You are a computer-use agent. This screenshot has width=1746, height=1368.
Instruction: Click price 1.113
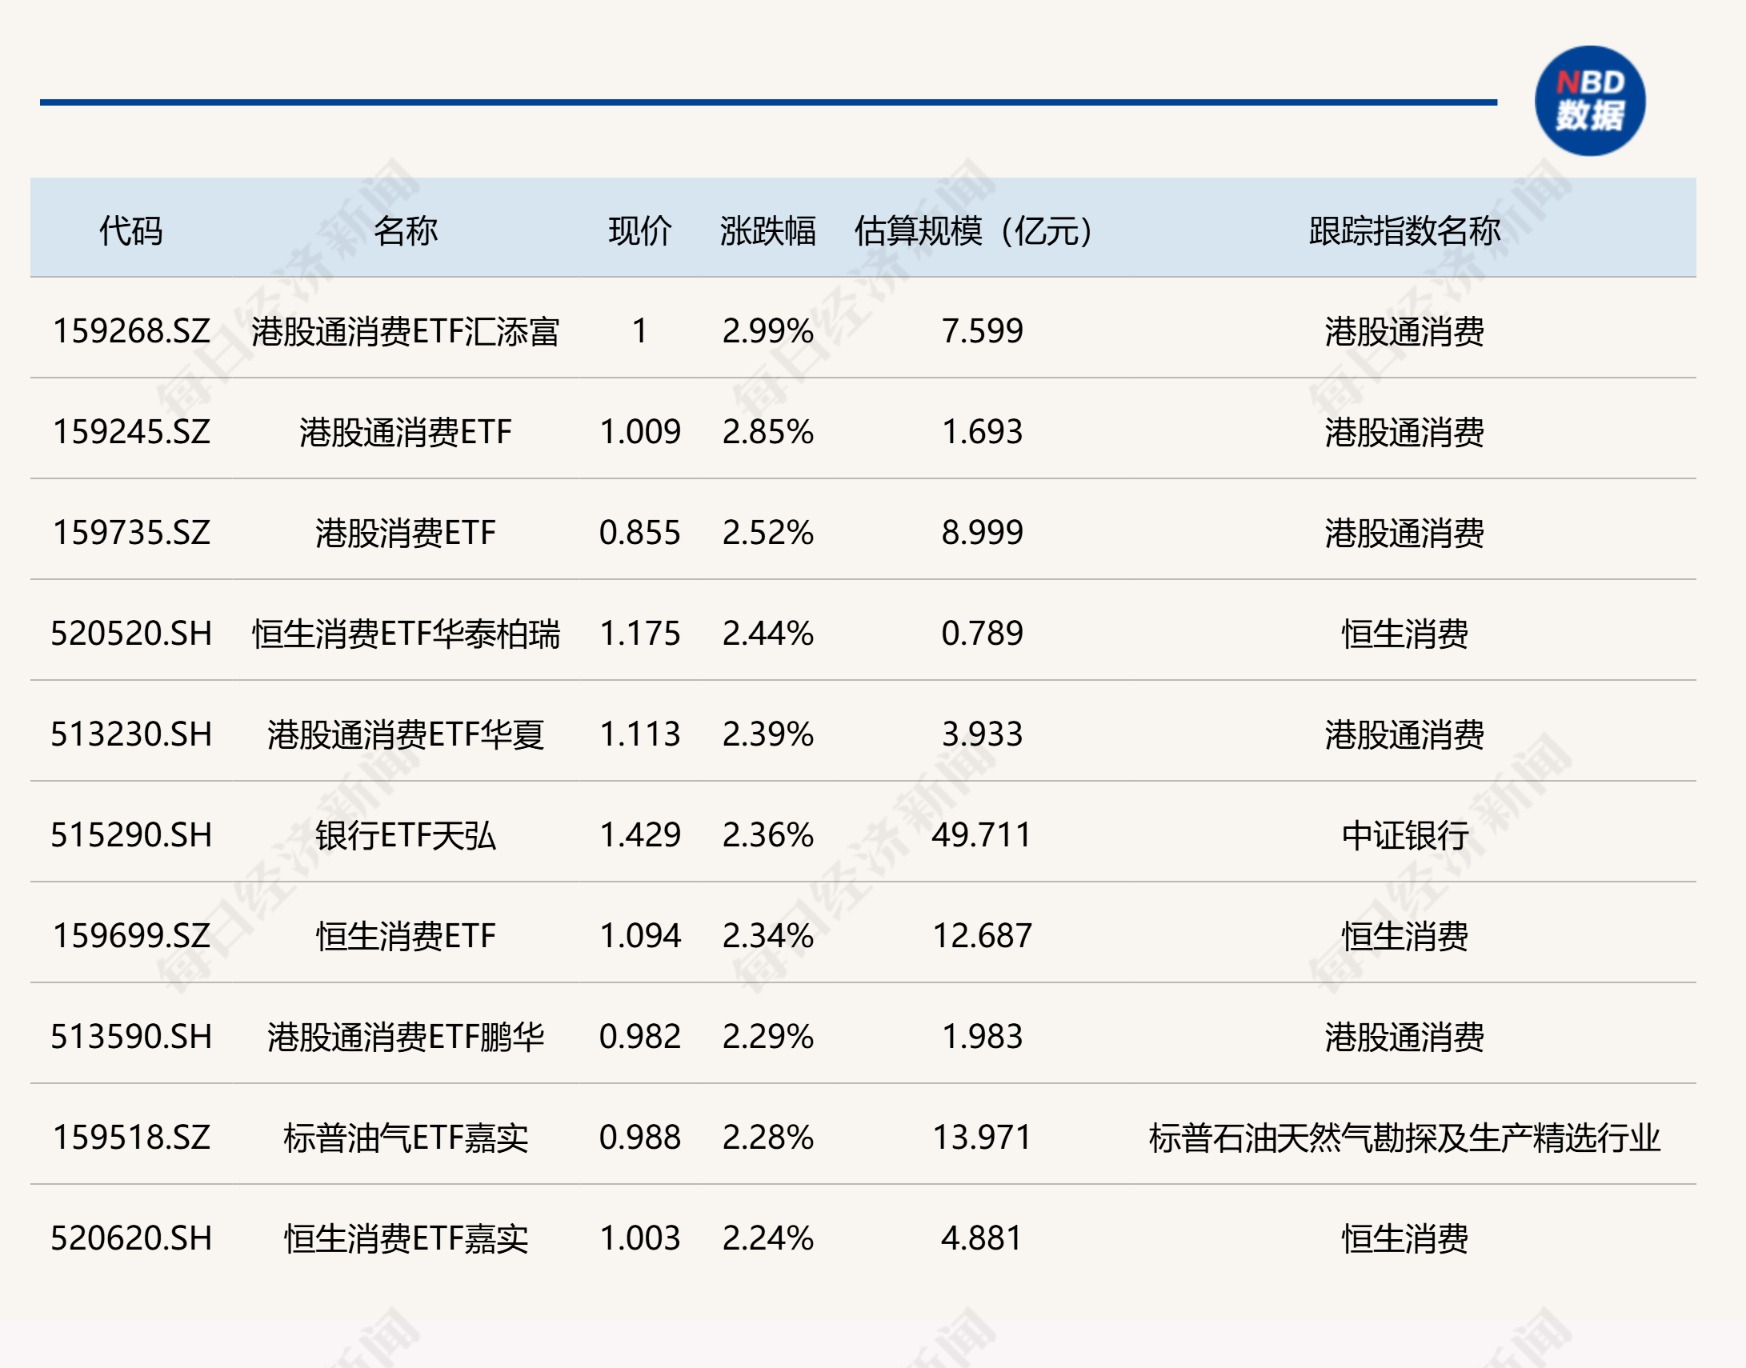(640, 735)
